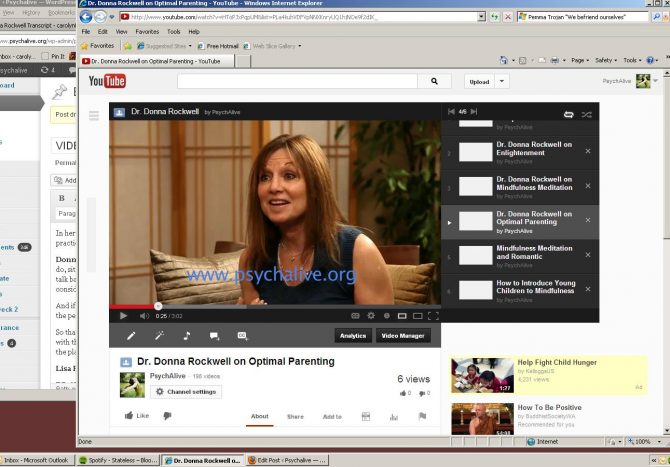The image size is (670, 467).
Task: Click PsychAlive channel name link
Action: 168,376
